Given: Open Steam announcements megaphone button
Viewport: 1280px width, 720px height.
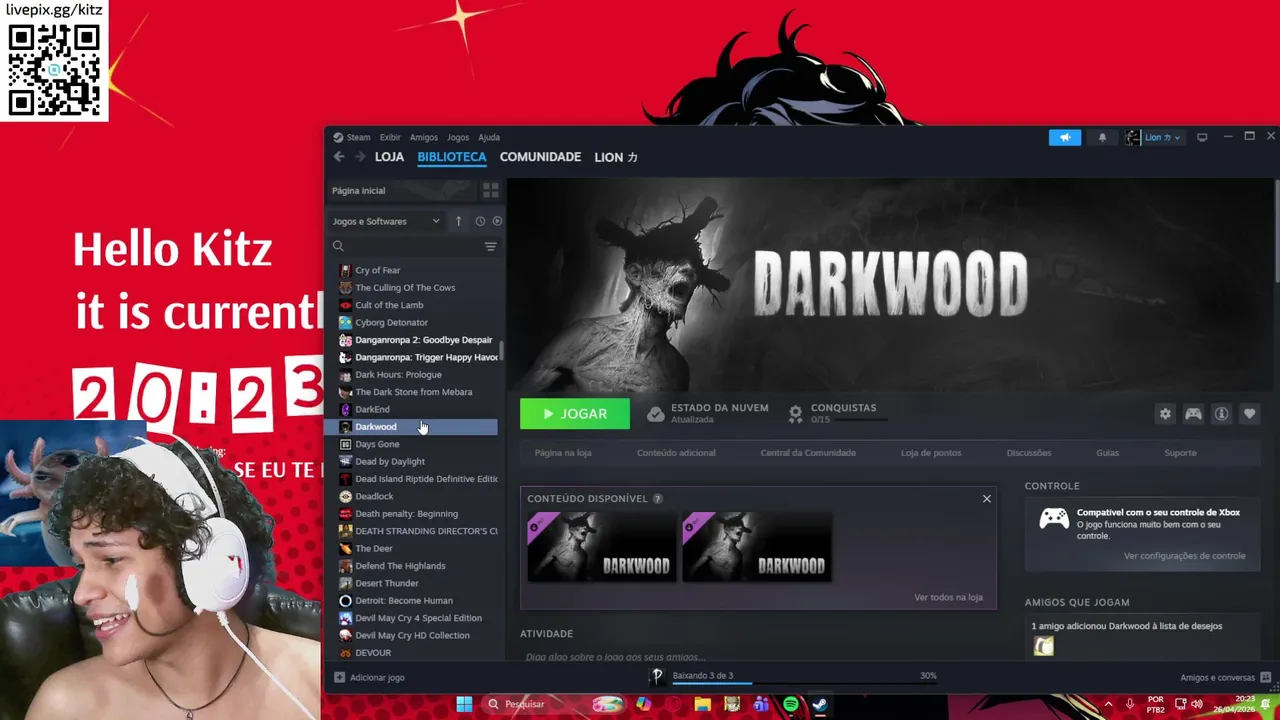Looking at the screenshot, I should (1065, 137).
